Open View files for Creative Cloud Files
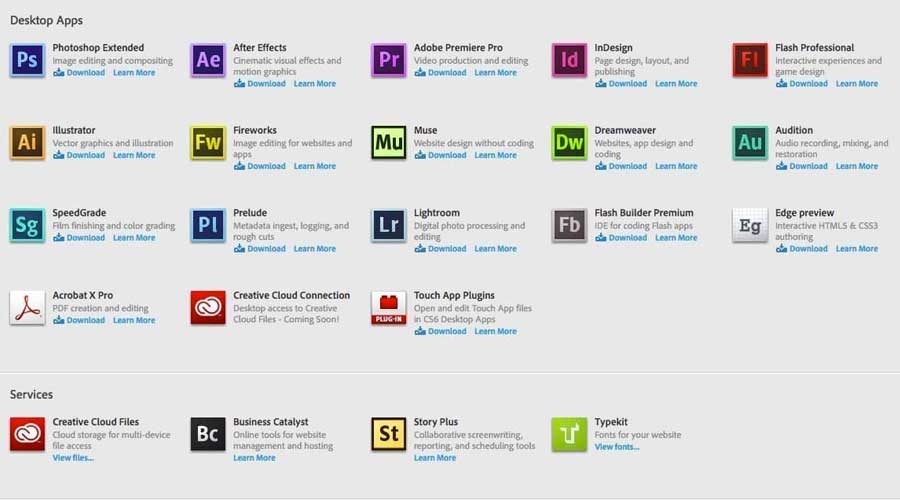This screenshot has height=500, width=900. 73,458
